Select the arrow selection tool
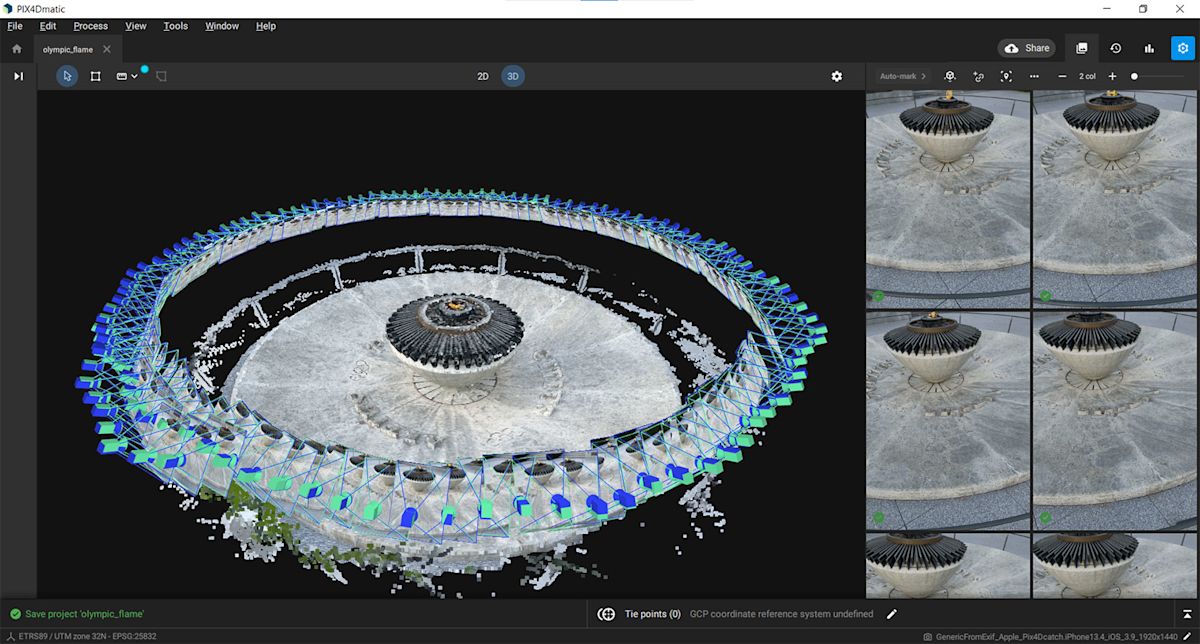Viewport: 1200px width, 644px height. [66, 75]
